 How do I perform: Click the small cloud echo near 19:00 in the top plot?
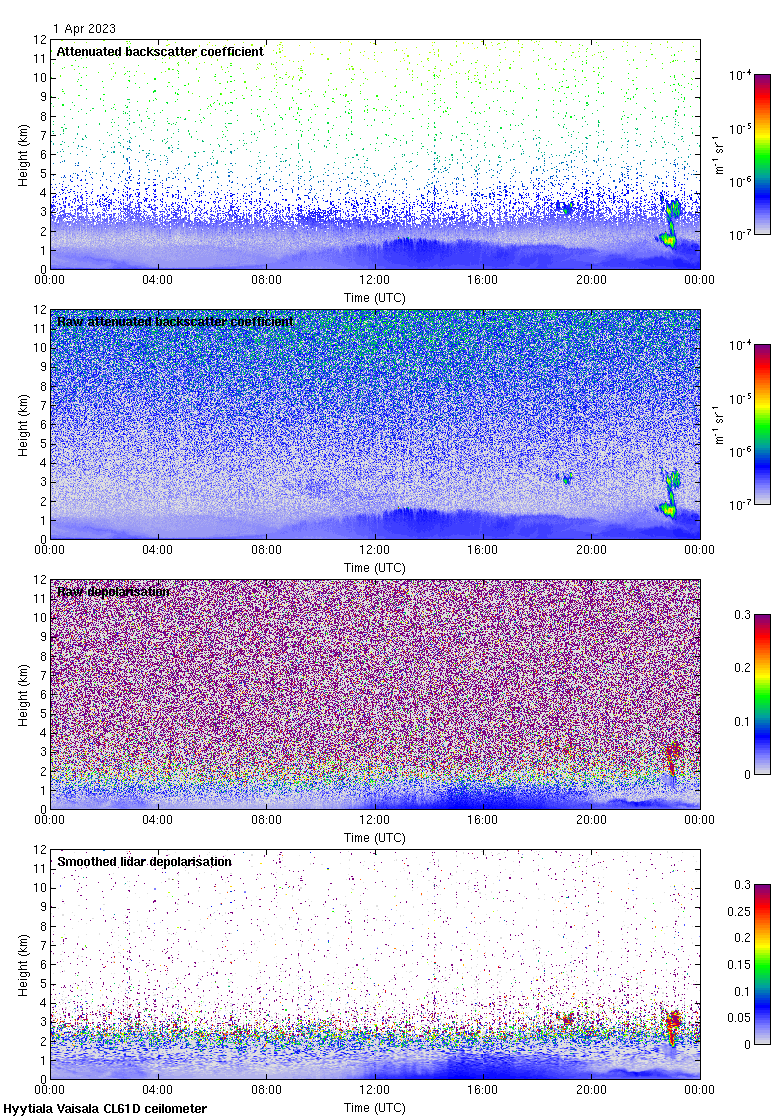tap(566, 209)
